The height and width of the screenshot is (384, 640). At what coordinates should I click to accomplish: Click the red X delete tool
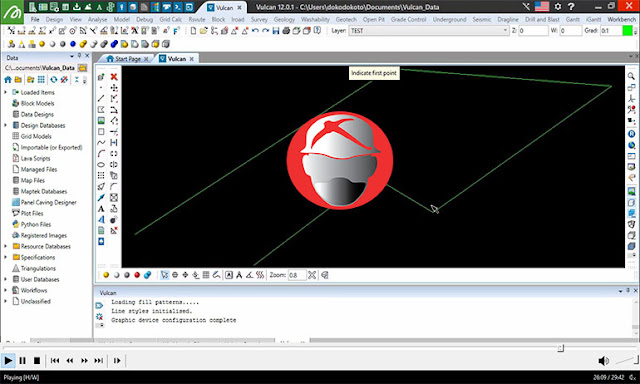(x=114, y=76)
